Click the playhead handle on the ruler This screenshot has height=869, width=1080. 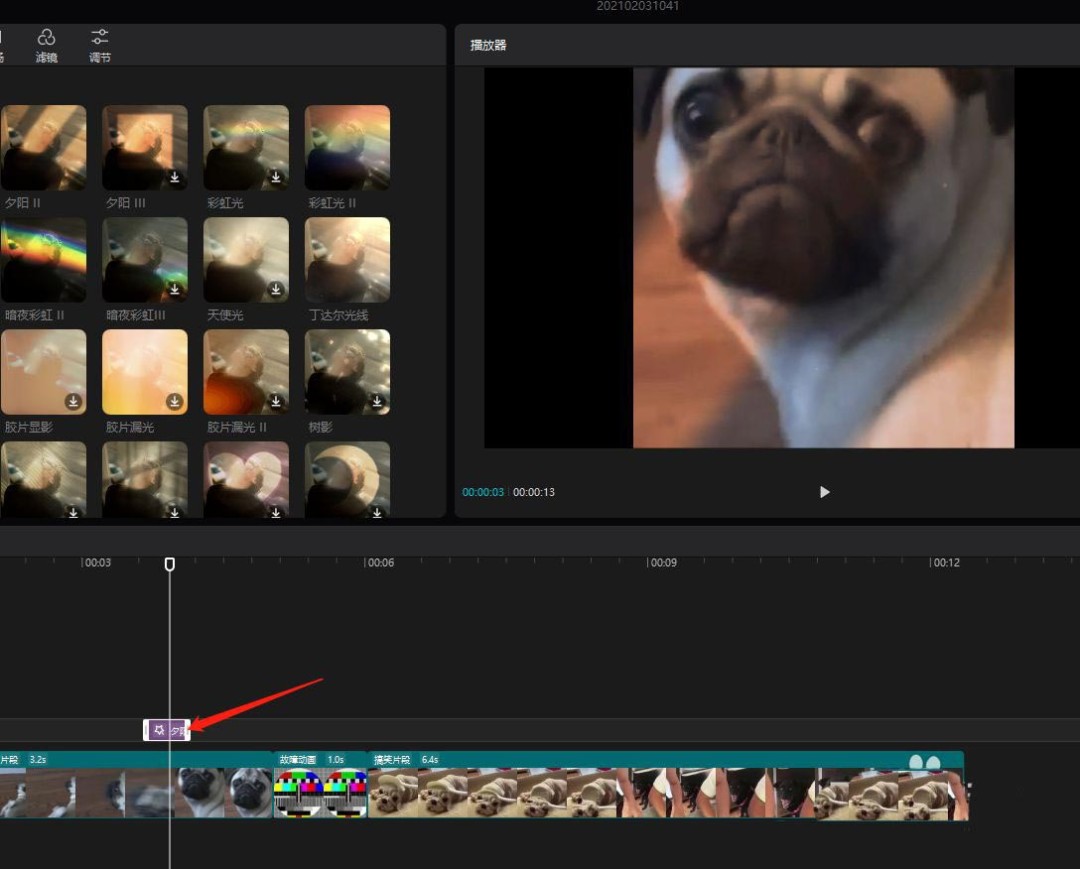[x=170, y=564]
